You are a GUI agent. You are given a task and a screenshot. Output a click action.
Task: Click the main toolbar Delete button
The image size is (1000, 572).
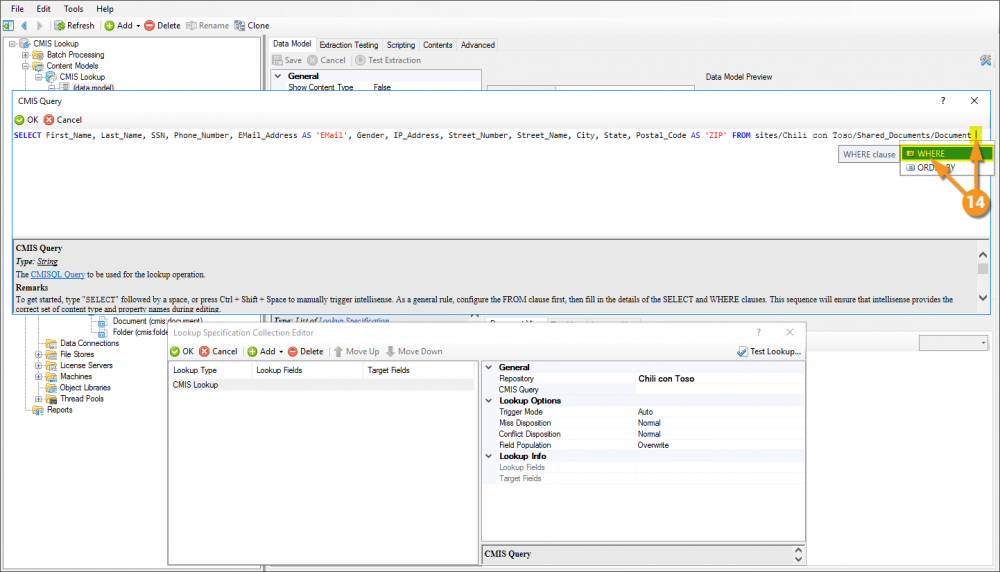pos(162,26)
